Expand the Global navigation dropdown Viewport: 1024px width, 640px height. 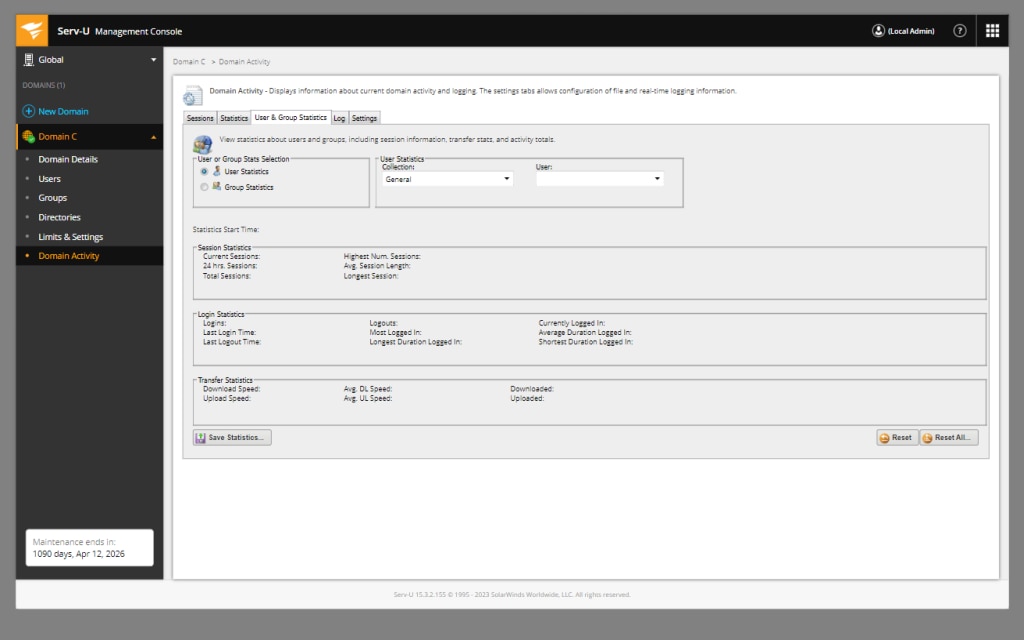pos(152,59)
